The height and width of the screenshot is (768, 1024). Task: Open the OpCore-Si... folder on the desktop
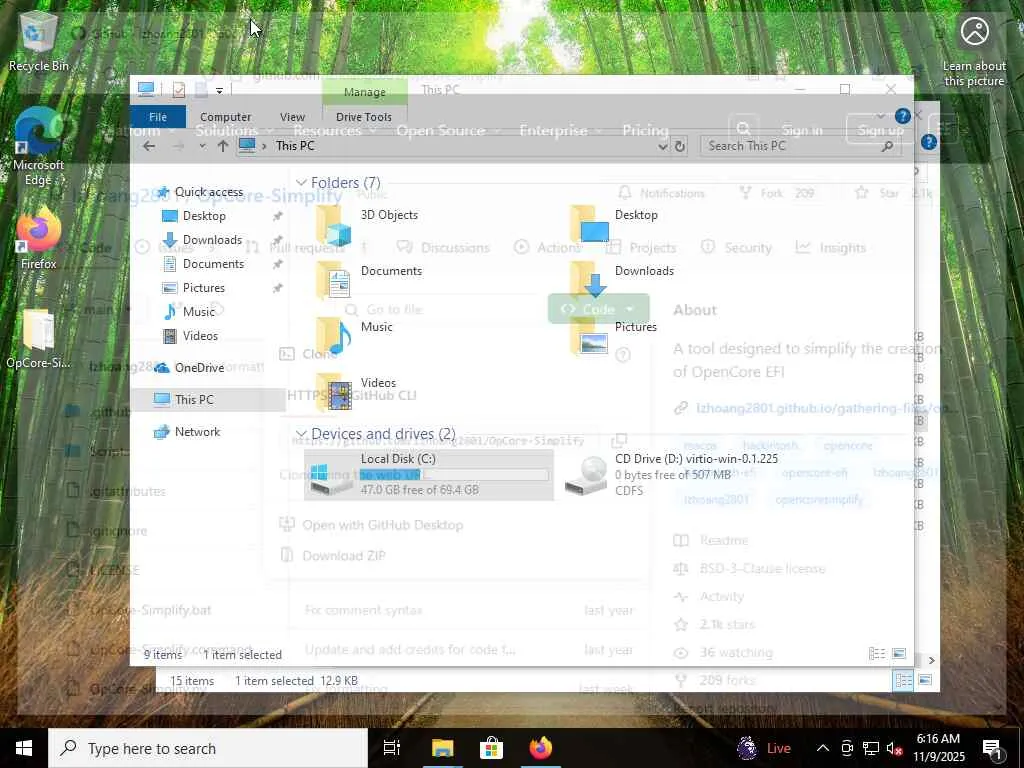pos(39,339)
